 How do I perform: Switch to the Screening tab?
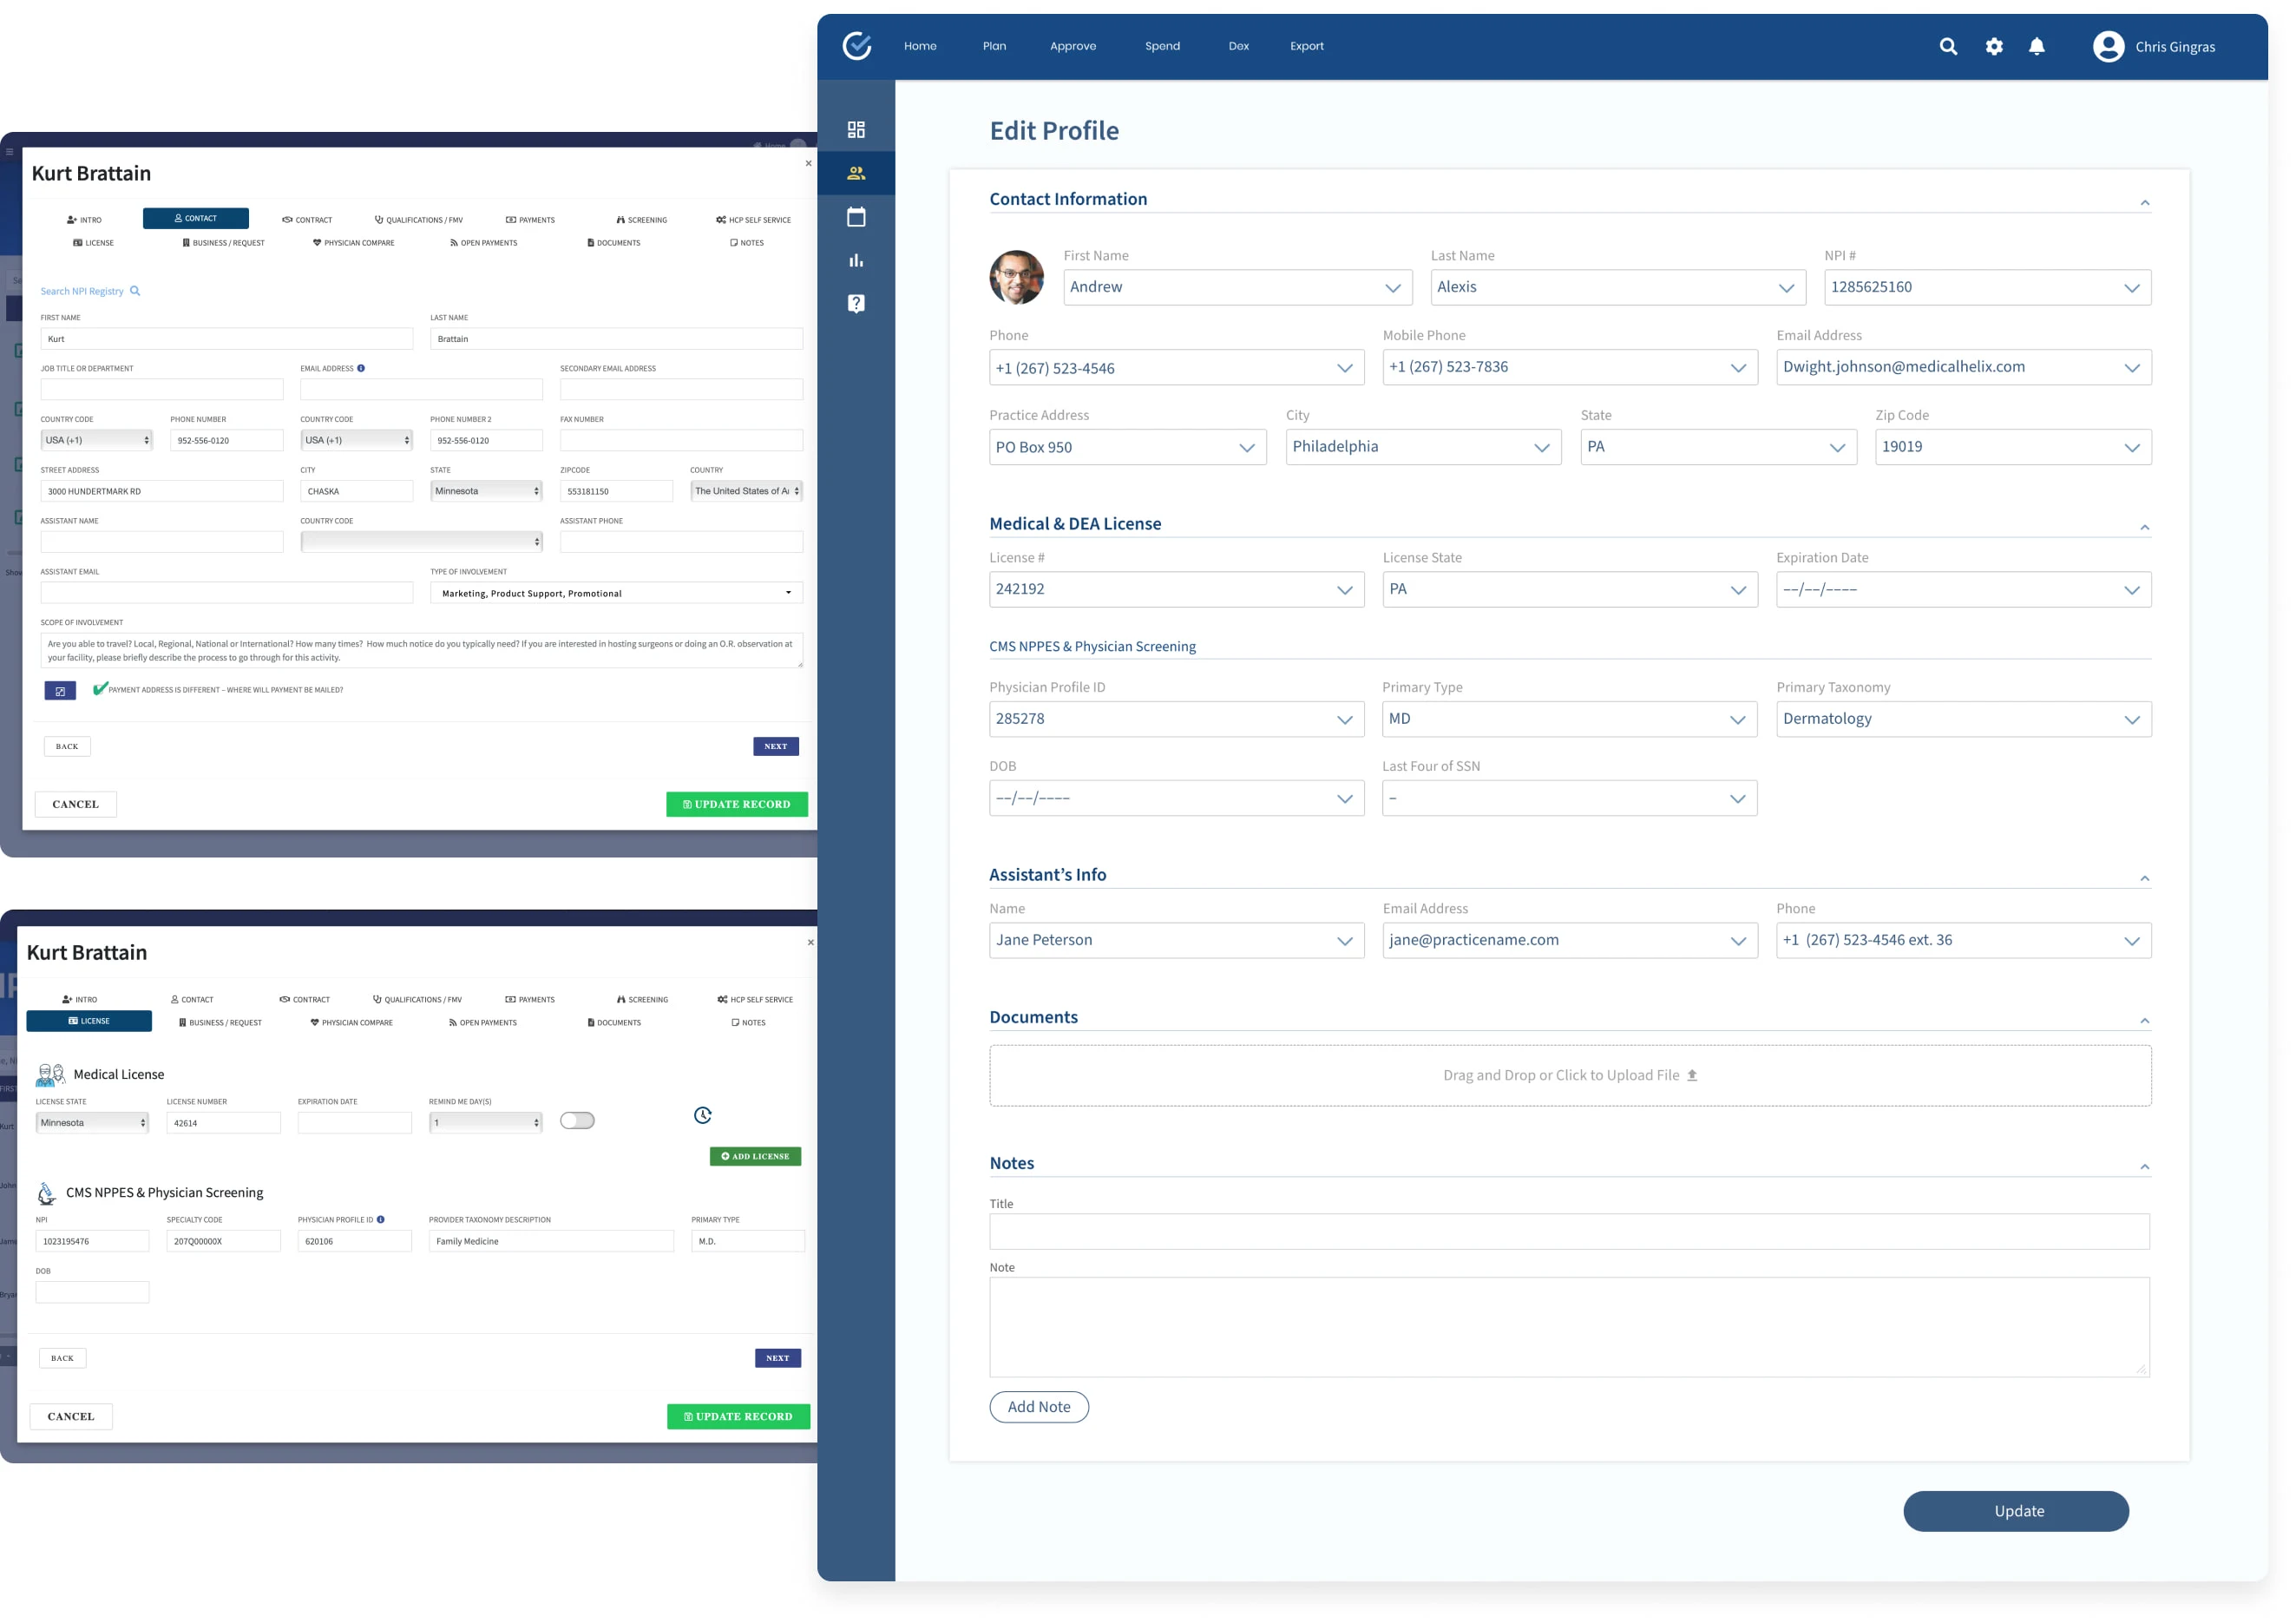pos(642,219)
